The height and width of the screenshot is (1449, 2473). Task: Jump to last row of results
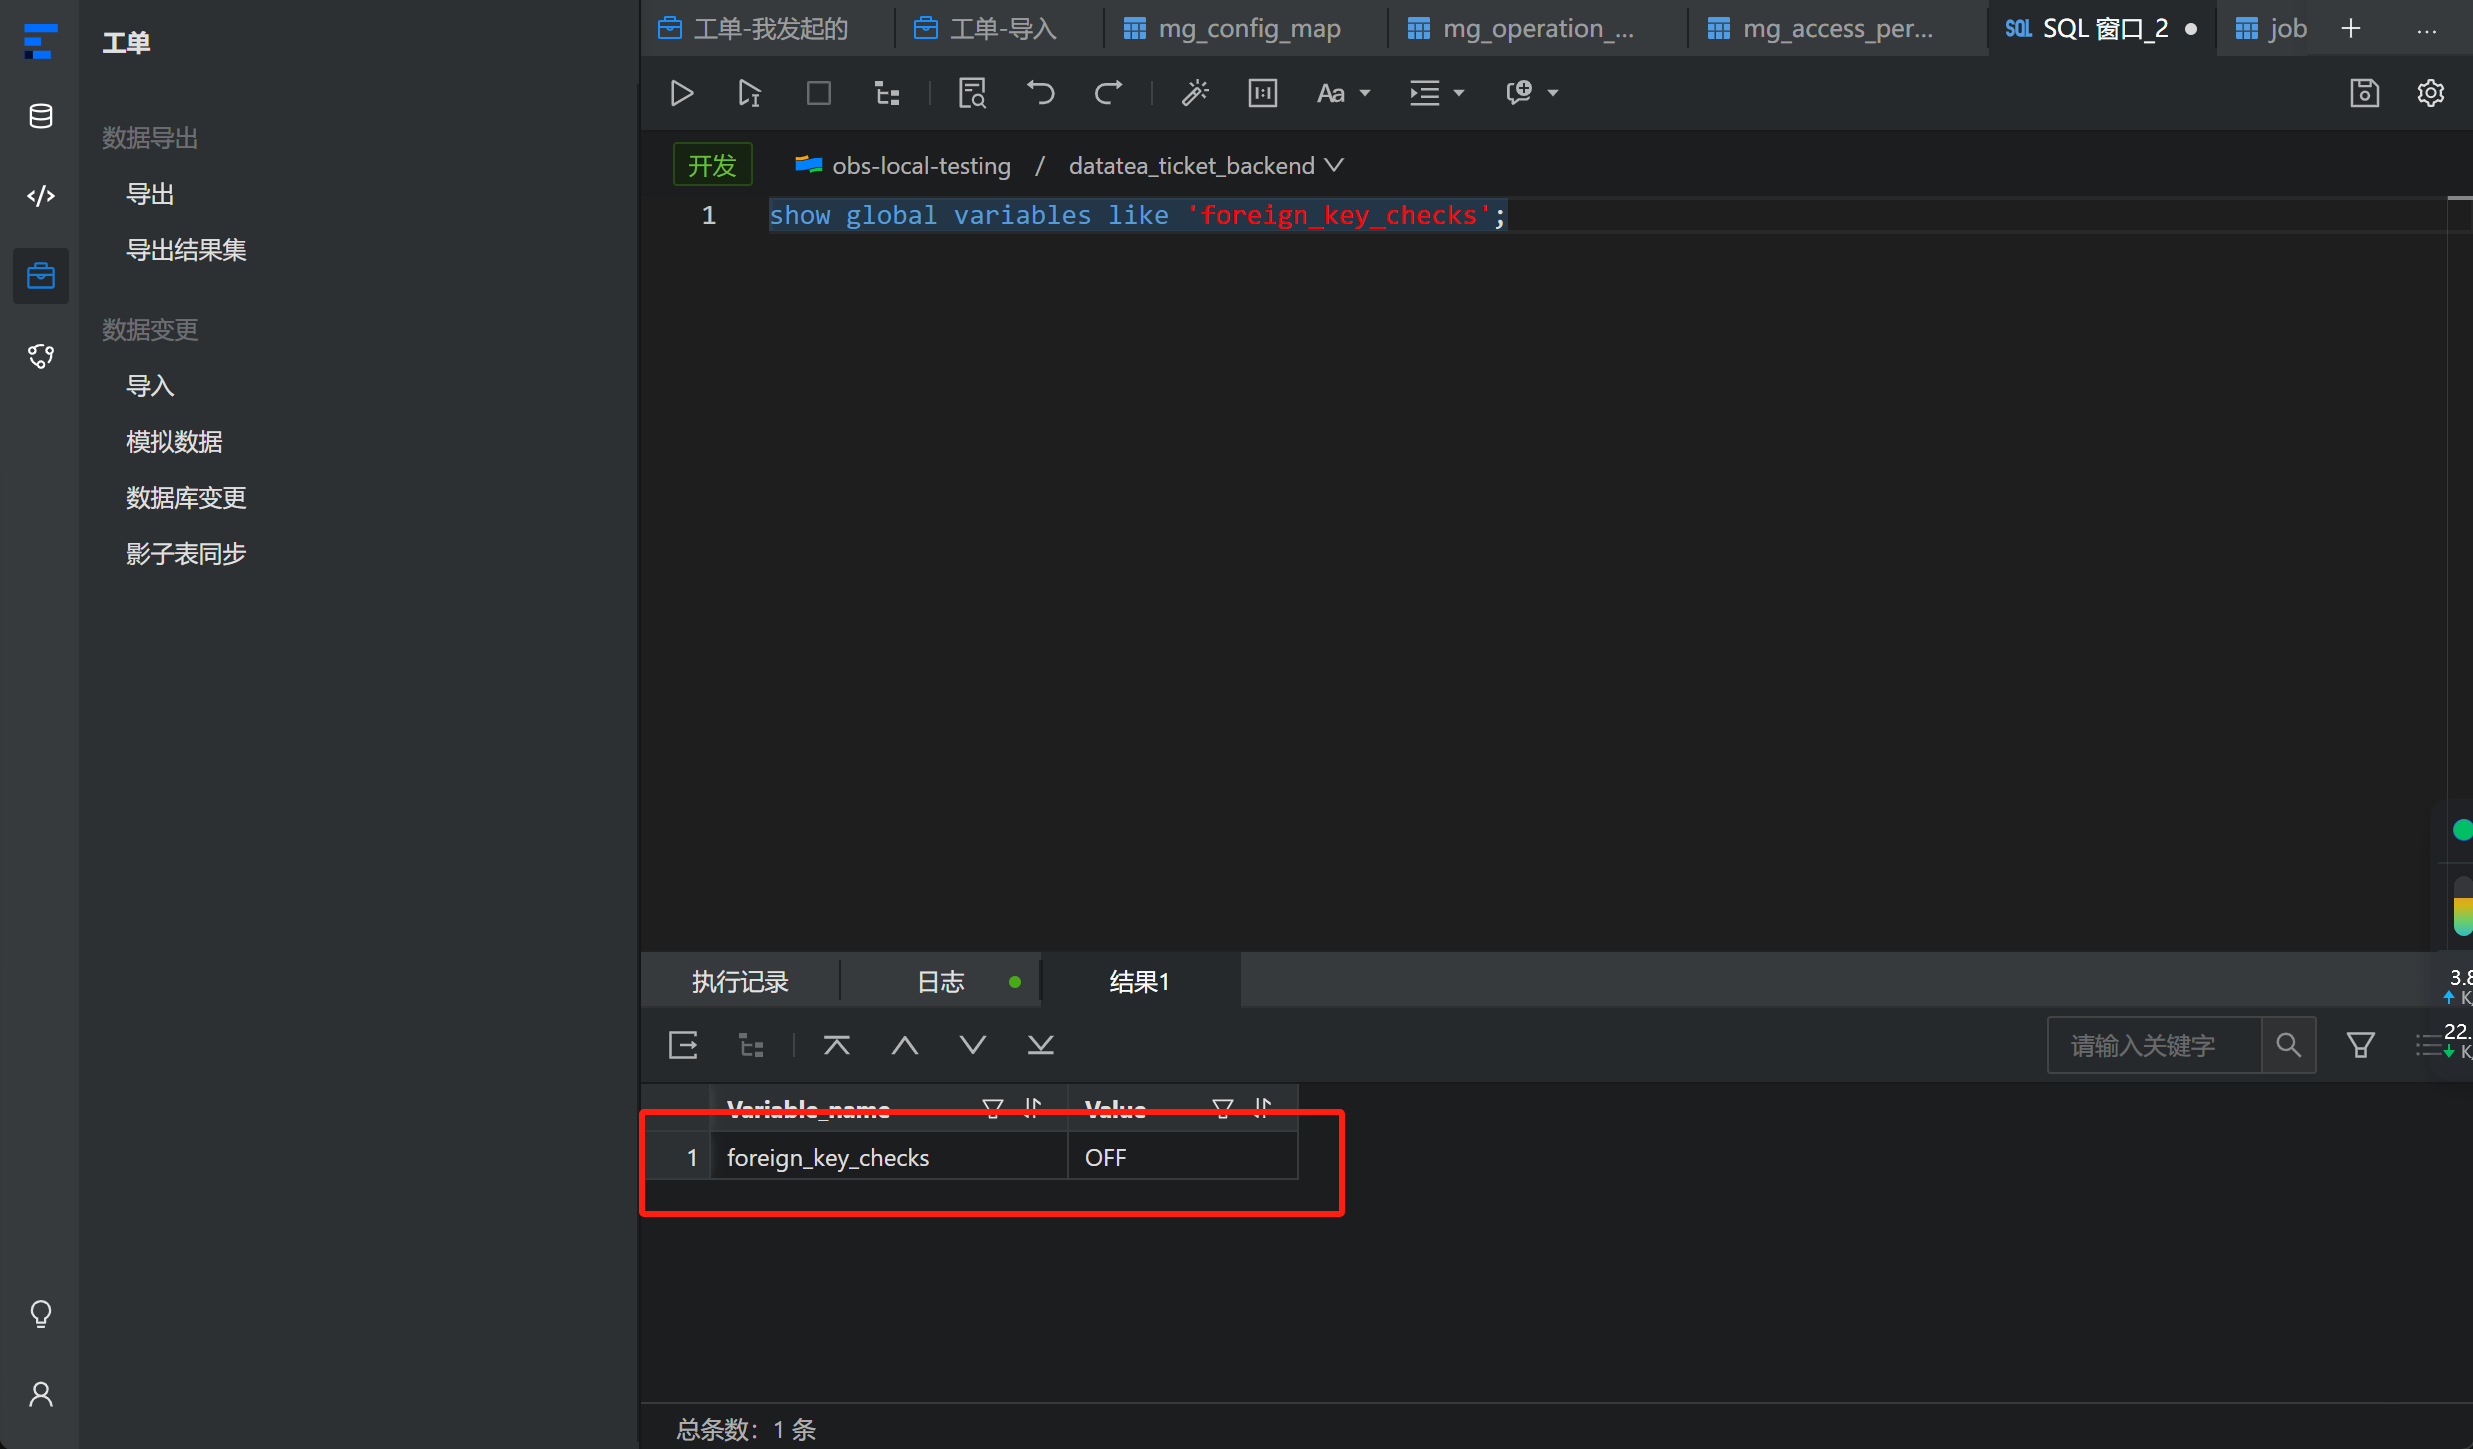pos(1040,1046)
